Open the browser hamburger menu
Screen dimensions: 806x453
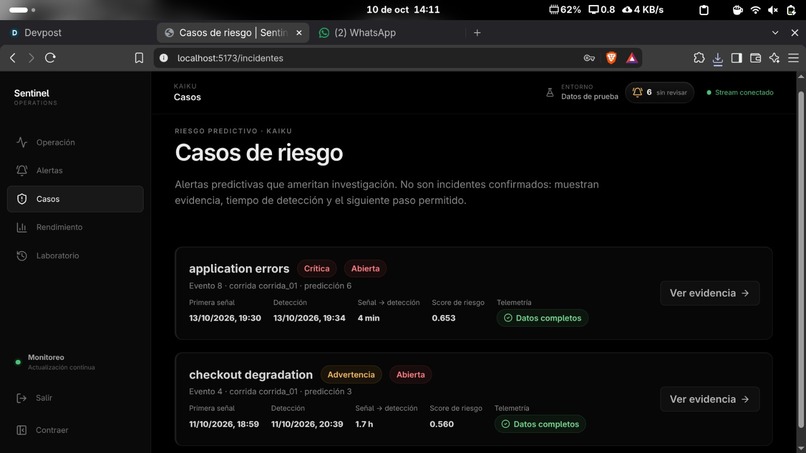coord(793,58)
